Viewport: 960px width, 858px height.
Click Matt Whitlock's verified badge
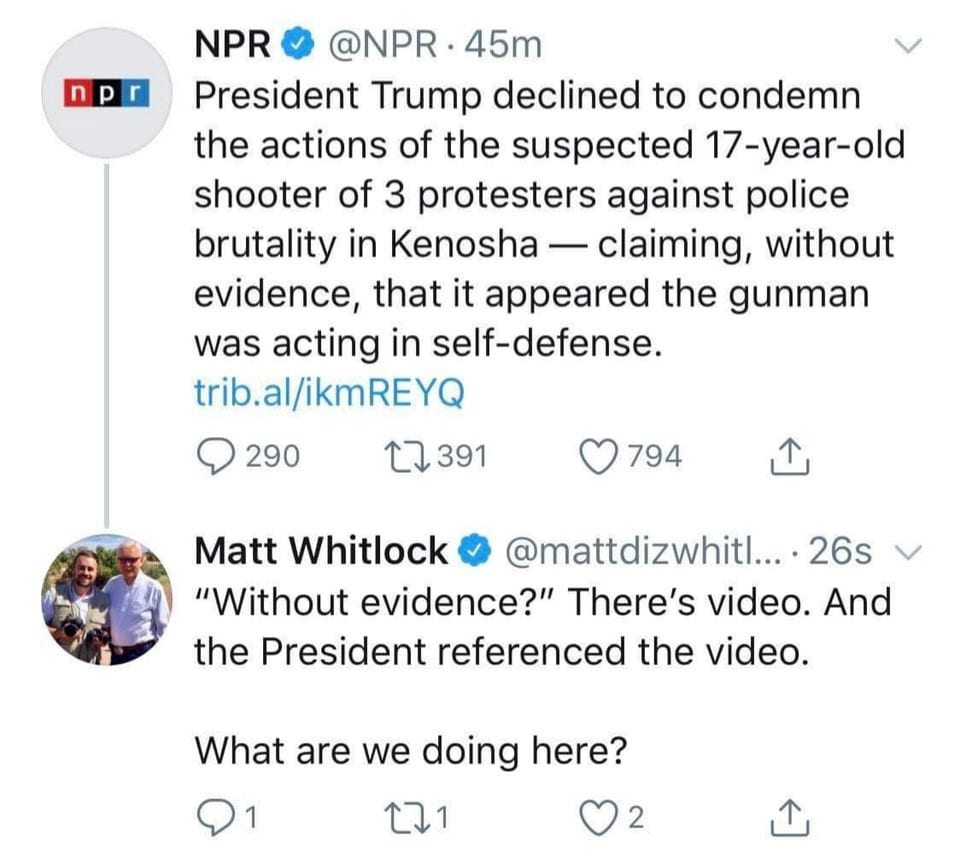click(473, 551)
